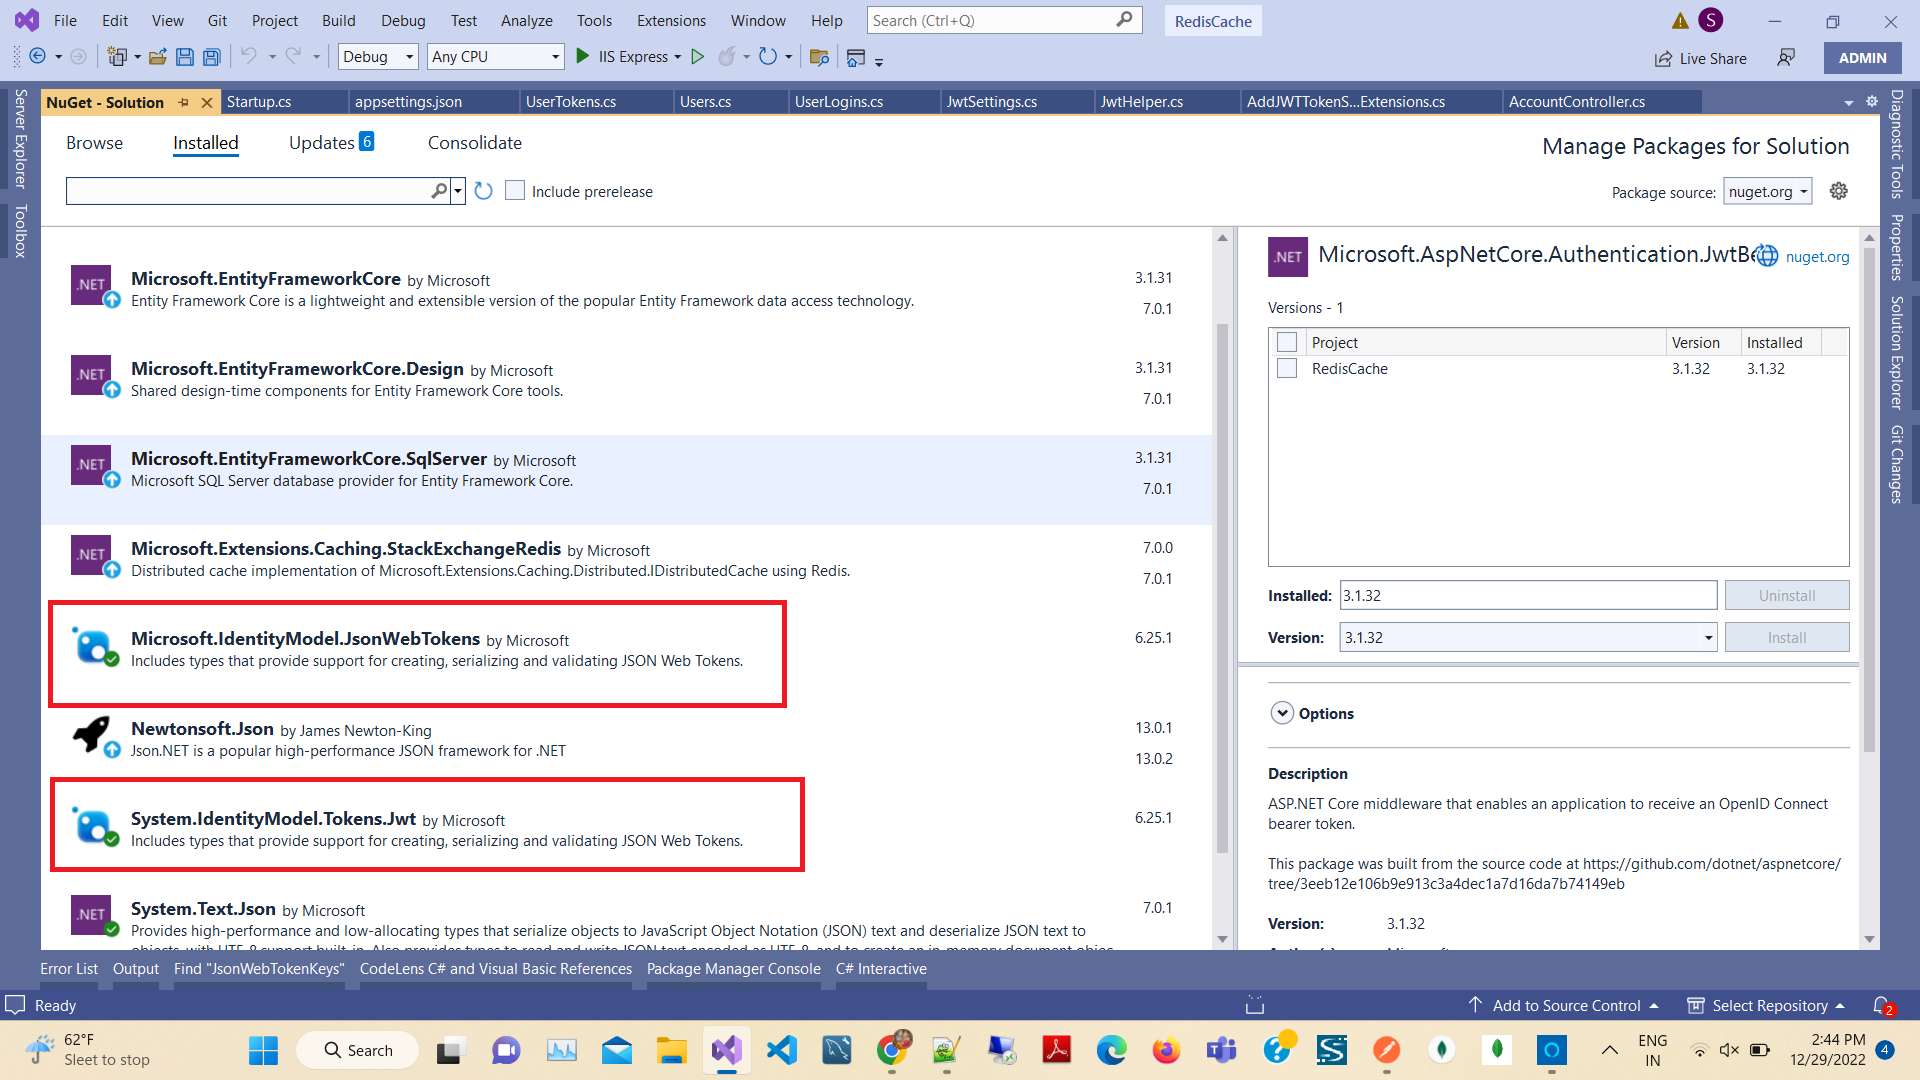Click the search magnifier in package search box
The height and width of the screenshot is (1080, 1920).
click(439, 191)
